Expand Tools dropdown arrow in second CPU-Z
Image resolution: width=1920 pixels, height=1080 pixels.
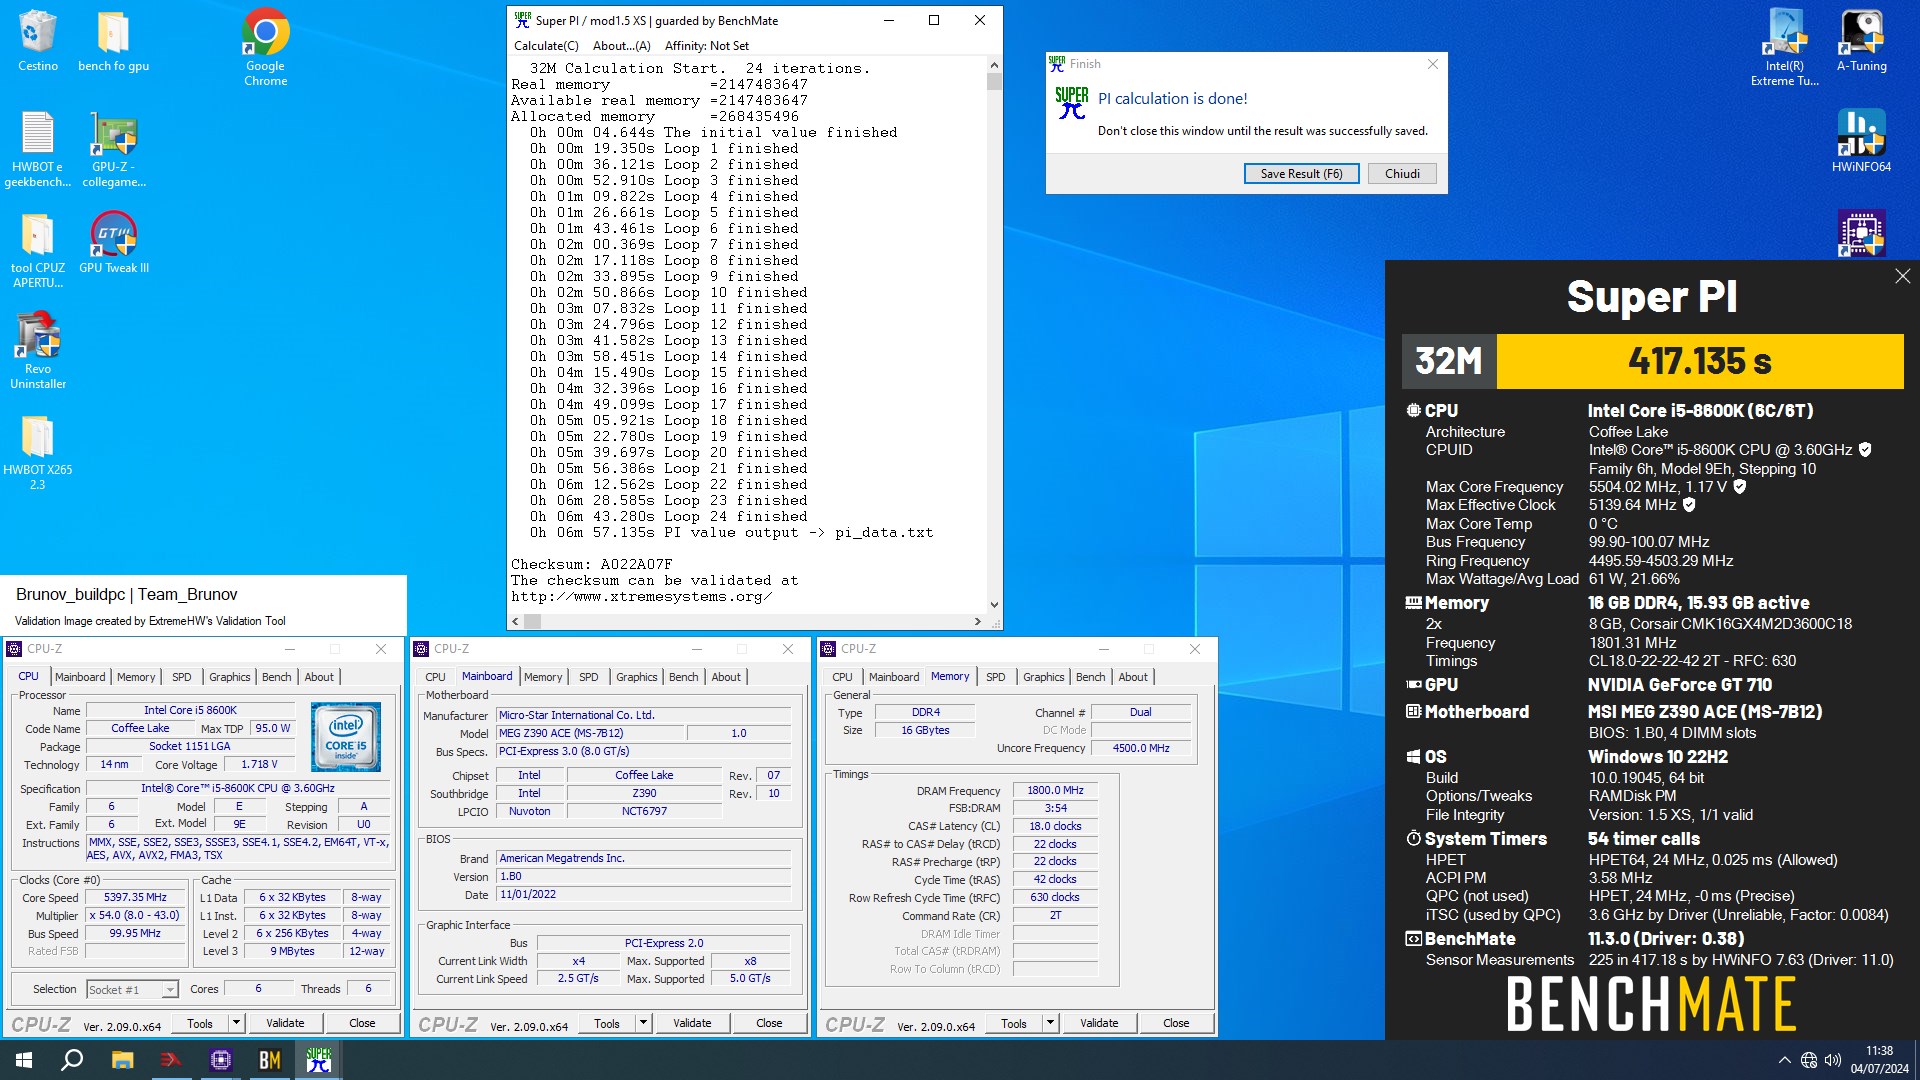click(x=643, y=1023)
